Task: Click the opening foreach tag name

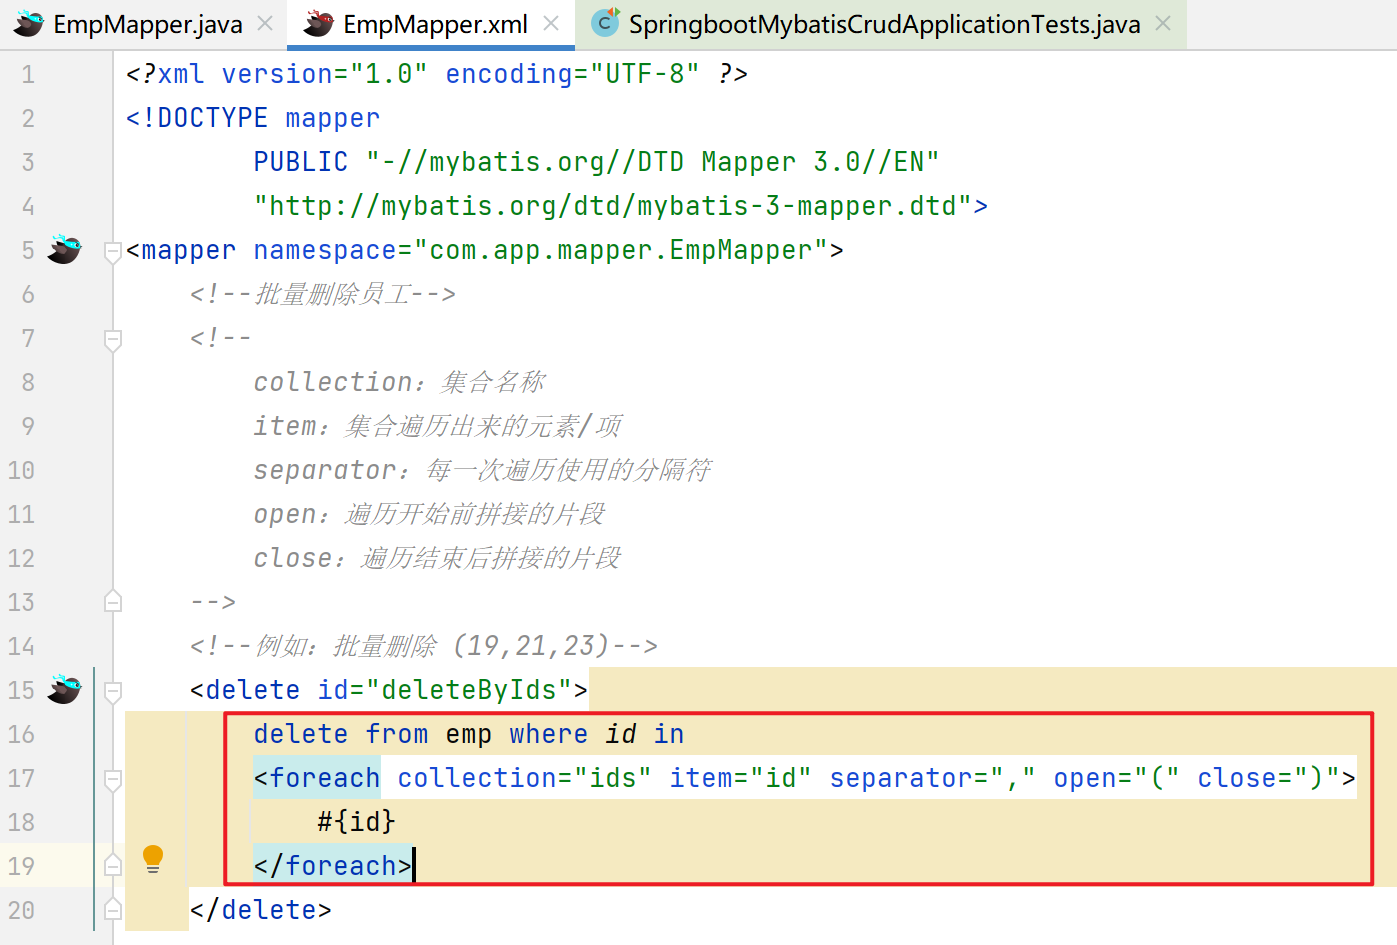Action: 325,778
